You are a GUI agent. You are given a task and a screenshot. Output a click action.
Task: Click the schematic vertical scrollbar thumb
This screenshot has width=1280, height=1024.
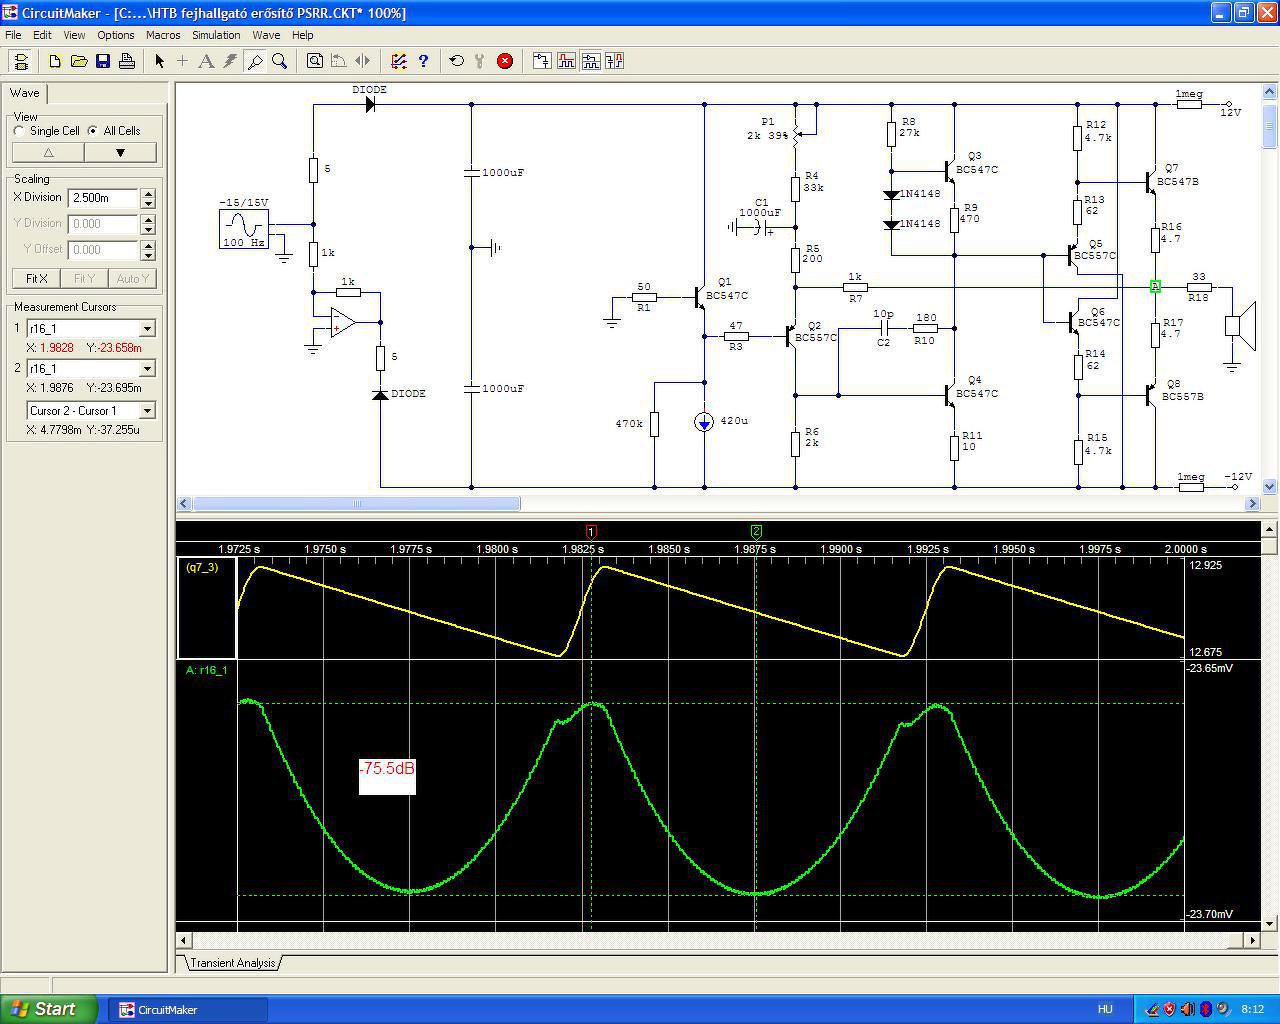(1270, 124)
